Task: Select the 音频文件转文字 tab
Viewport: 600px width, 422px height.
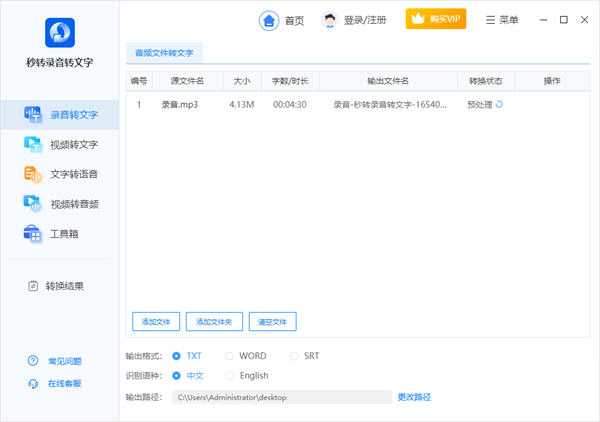Action: [164, 53]
